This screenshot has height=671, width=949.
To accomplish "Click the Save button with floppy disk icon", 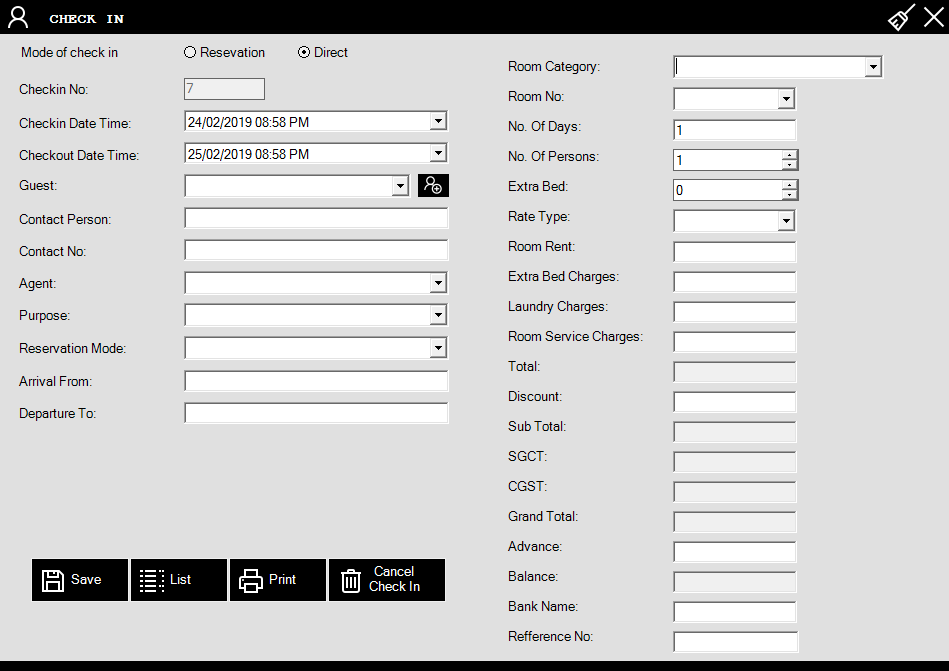I will click(80, 580).
